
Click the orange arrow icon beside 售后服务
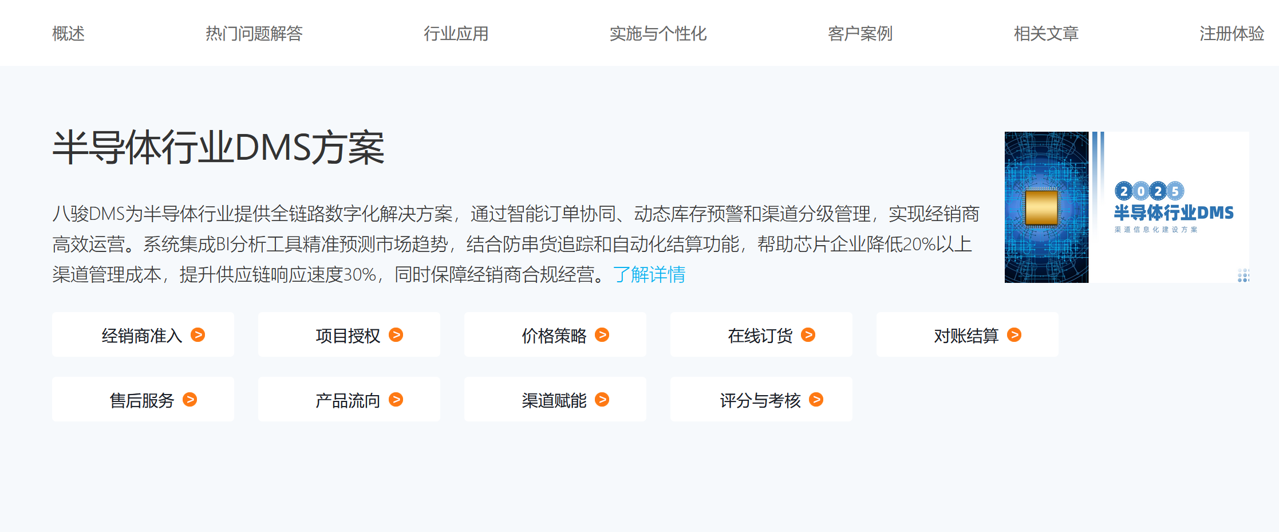tap(190, 400)
